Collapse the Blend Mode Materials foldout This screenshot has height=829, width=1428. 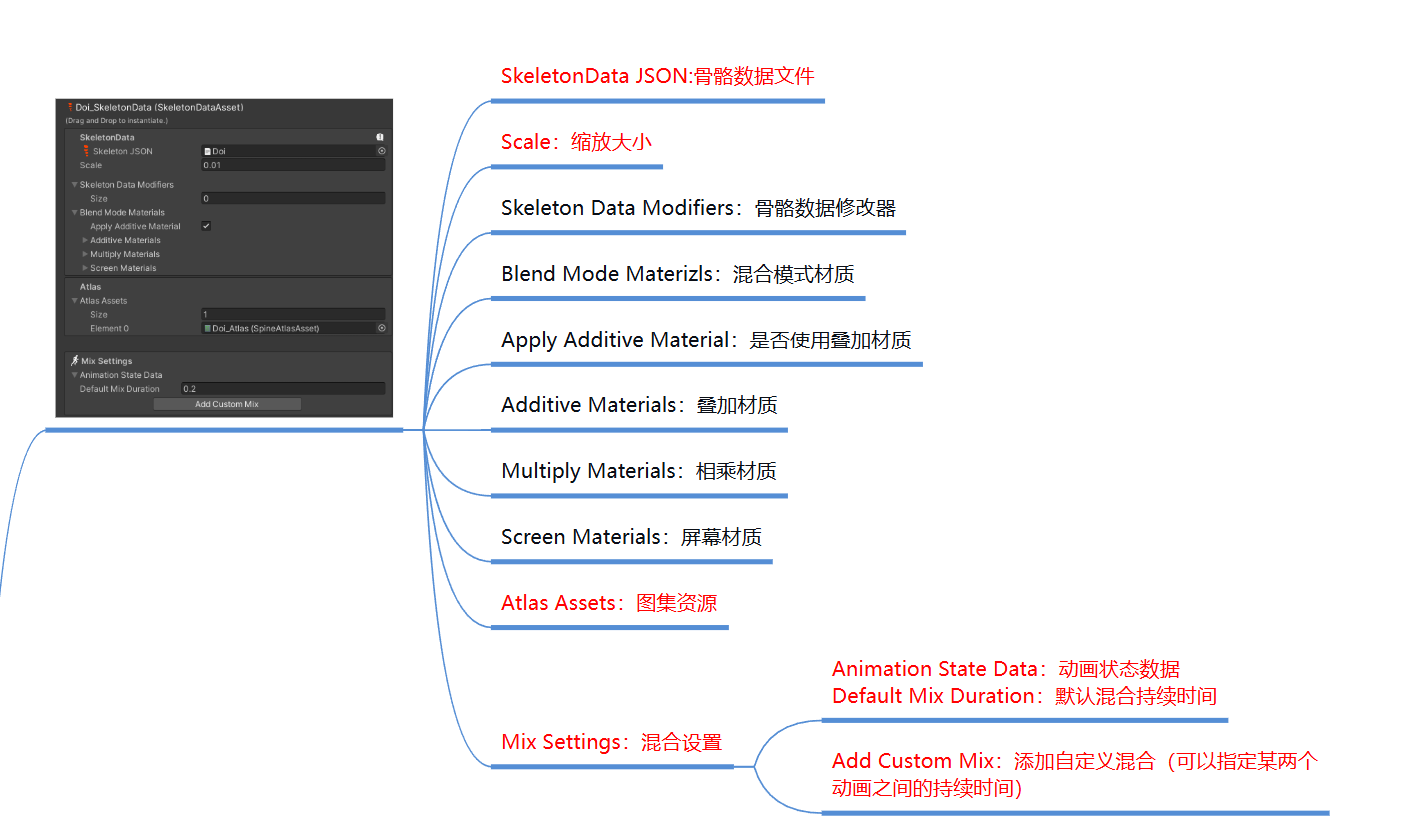click(74, 213)
